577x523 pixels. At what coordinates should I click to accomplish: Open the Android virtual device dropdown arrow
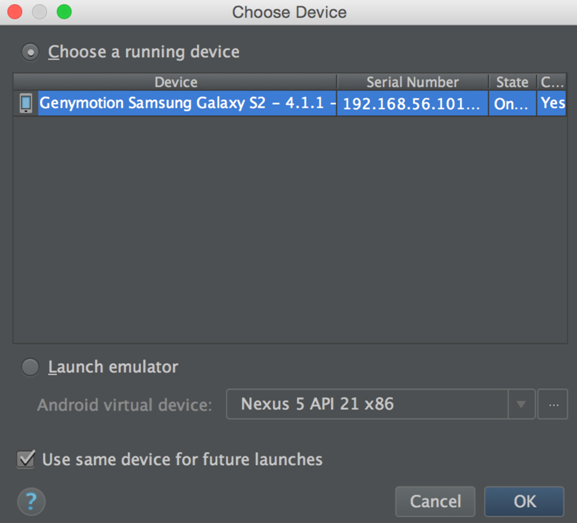click(x=521, y=404)
